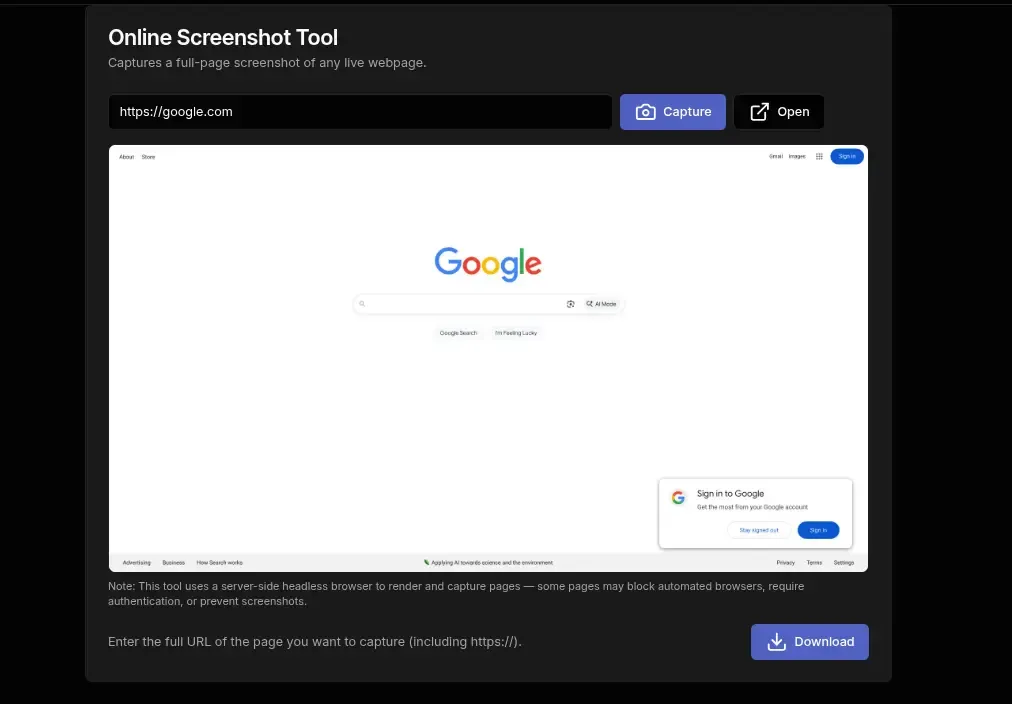Screen dimensions: 1012x704
Task: Open Gmail from the top links
Action: tap(775, 156)
